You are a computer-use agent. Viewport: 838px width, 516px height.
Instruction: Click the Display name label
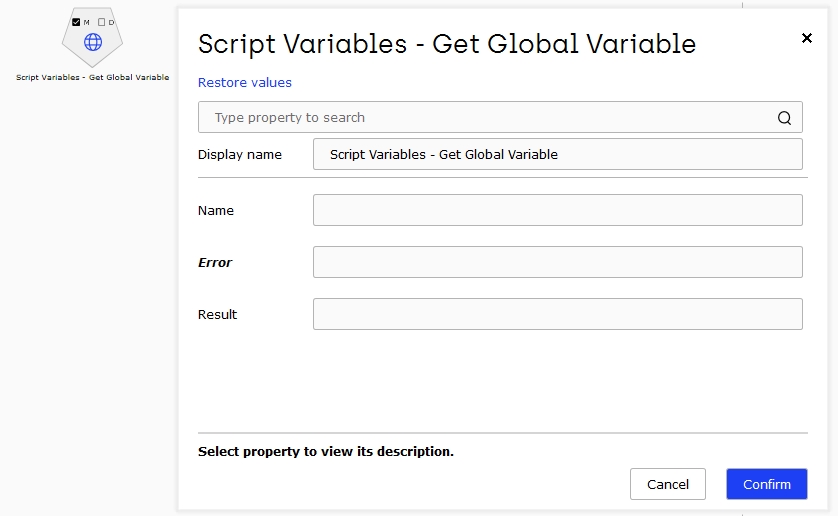coord(239,155)
